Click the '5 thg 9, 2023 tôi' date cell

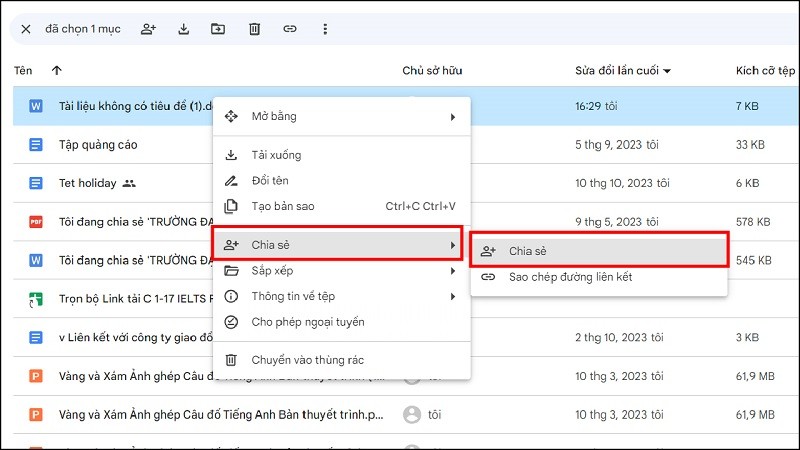coord(617,145)
